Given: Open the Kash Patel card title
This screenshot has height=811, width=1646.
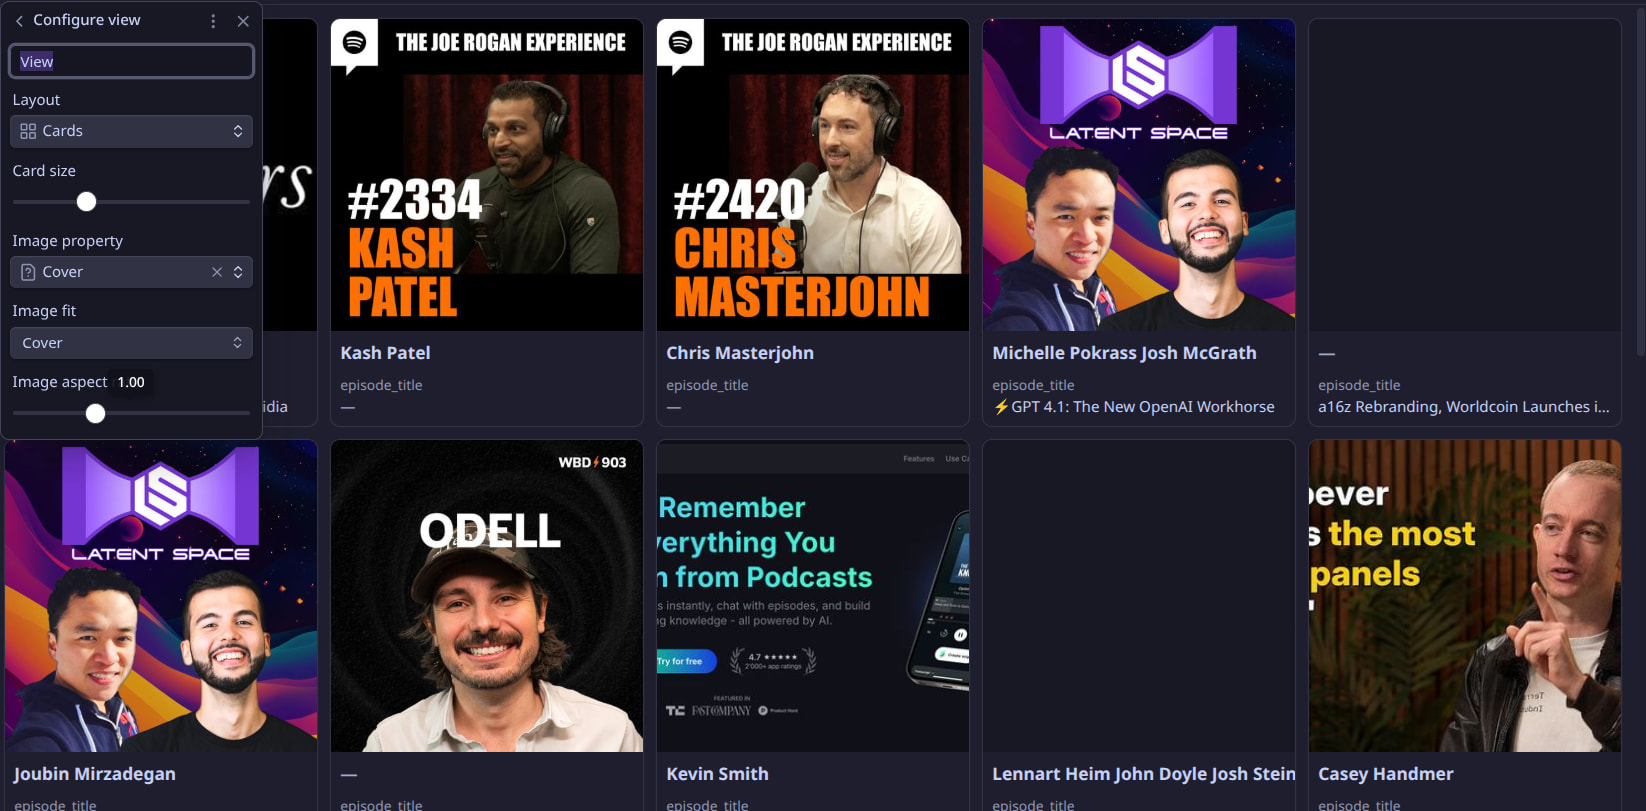Looking at the screenshot, I should tap(385, 353).
